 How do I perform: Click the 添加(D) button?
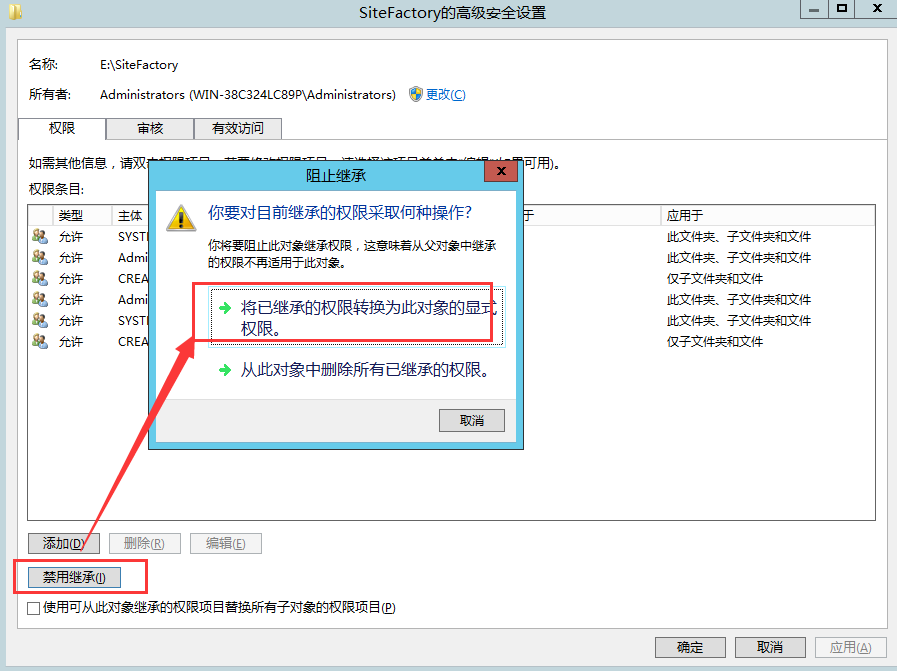click(63, 543)
